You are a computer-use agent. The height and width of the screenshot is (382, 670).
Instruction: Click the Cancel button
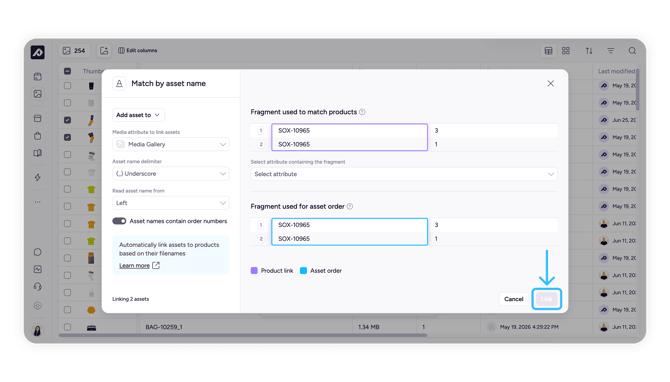point(514,299)
